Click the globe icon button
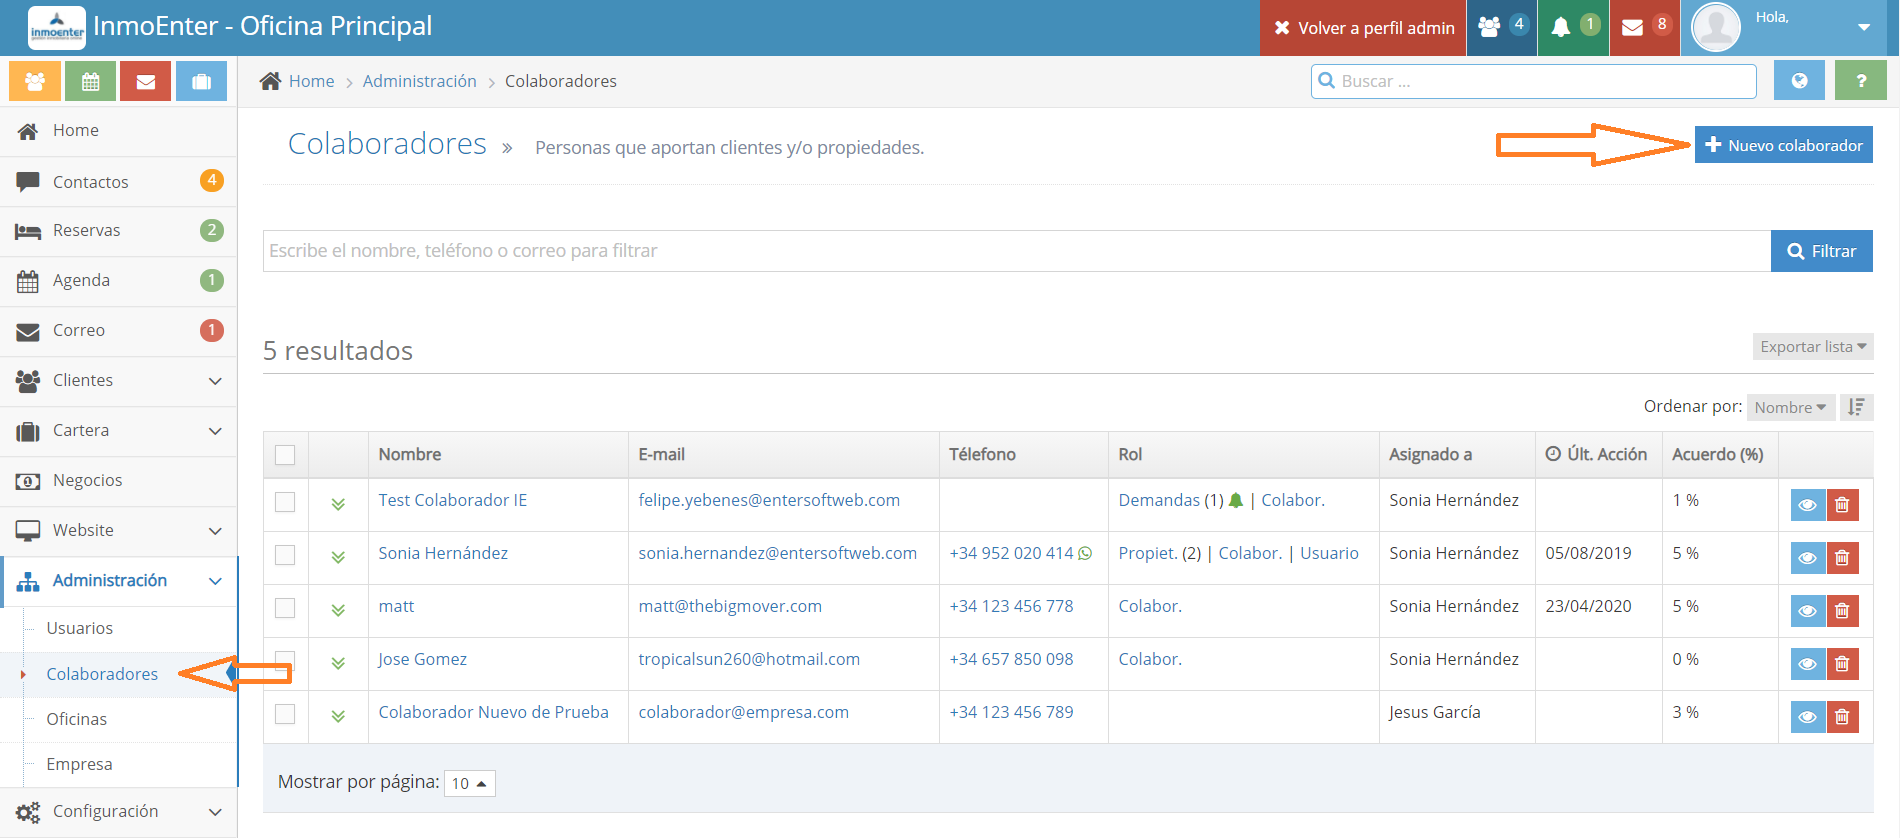Image resolution: width=1900 pixels, height=838 pixels. tap(1799, 81)
